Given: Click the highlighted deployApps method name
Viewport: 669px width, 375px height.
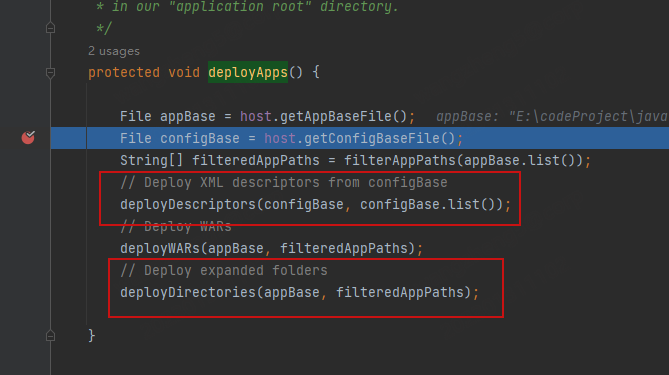Looking at the screenshot, I should [x=248, y=72].
